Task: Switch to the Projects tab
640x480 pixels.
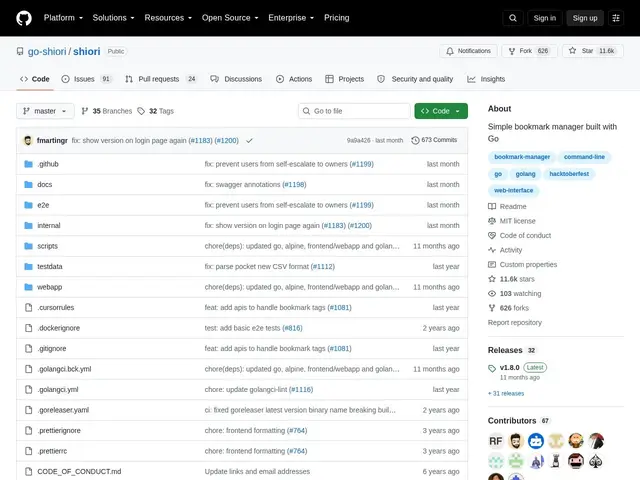Action: tap(344, 79)
